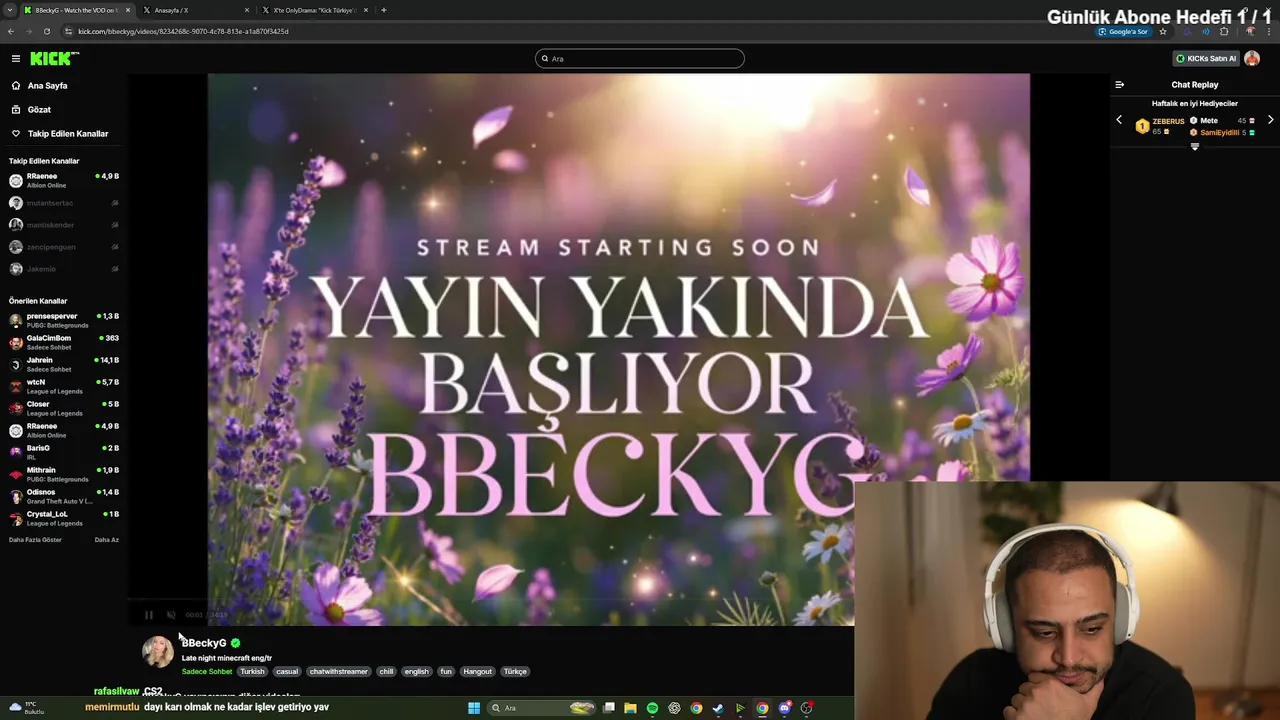Open Crystal_LoL recommended channel
This screenshot has width=1280, height=720.
tap(64, 519)
